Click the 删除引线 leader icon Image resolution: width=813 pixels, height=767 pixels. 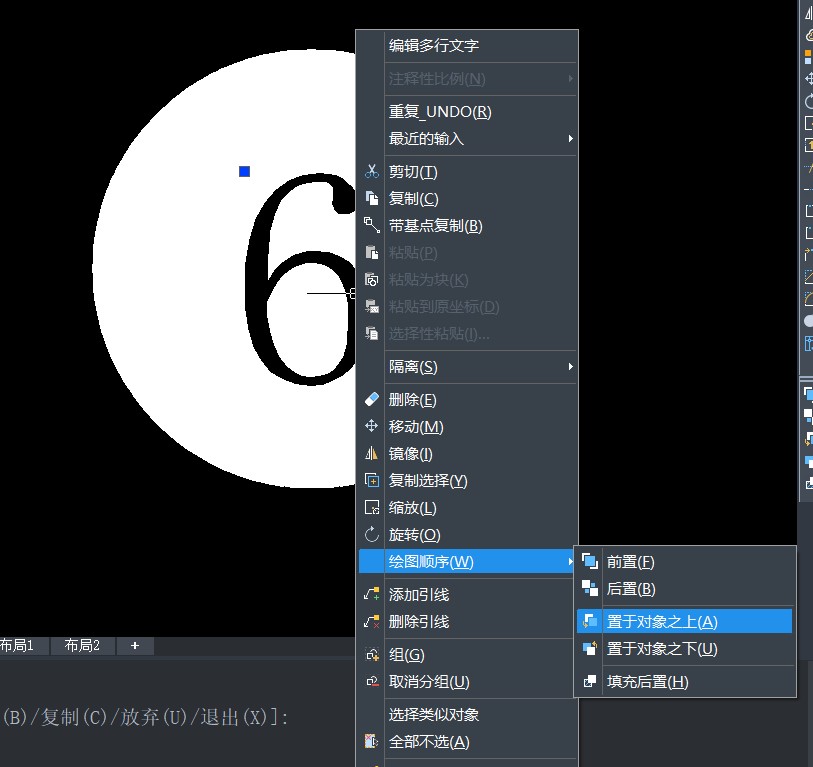[x=371, y=621]
